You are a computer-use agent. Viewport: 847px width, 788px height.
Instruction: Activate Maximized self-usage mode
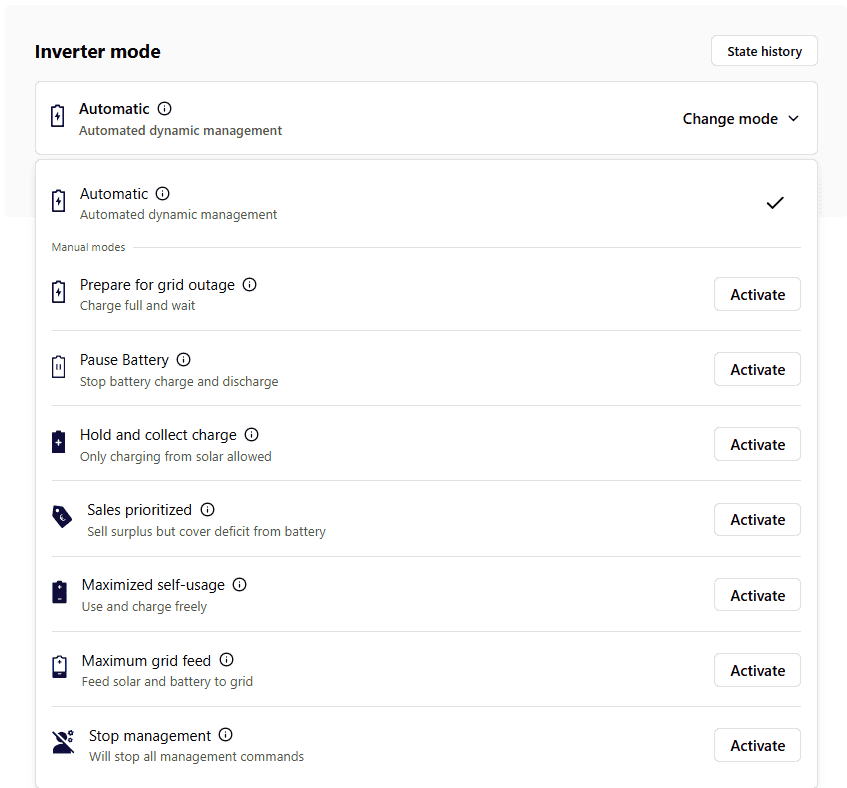click(x=757, y=595)
